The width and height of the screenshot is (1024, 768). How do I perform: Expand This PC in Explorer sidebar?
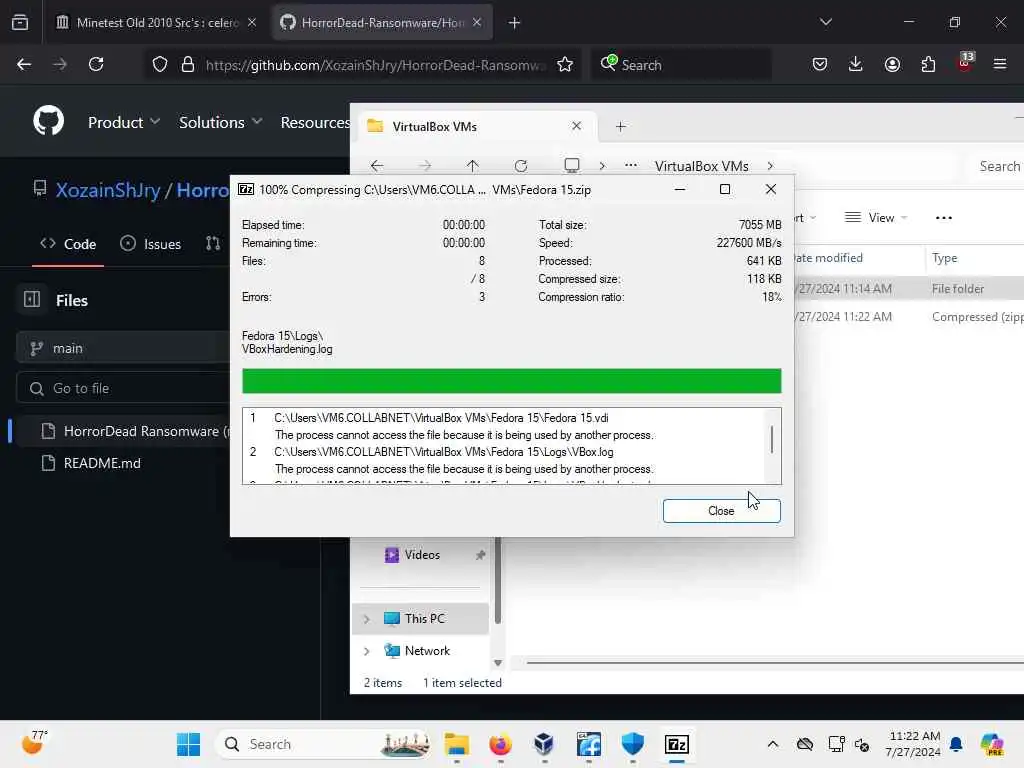click(366, 618)
